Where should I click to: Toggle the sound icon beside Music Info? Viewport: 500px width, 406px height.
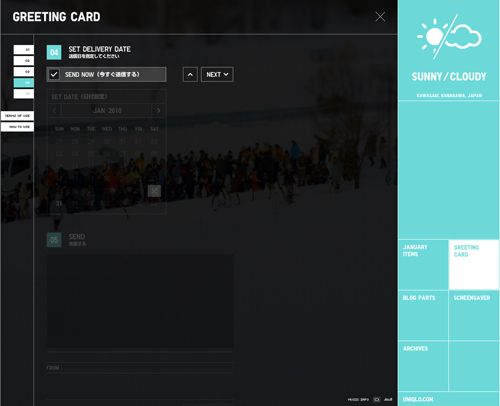pyautogui.click(x=377, y=399)
